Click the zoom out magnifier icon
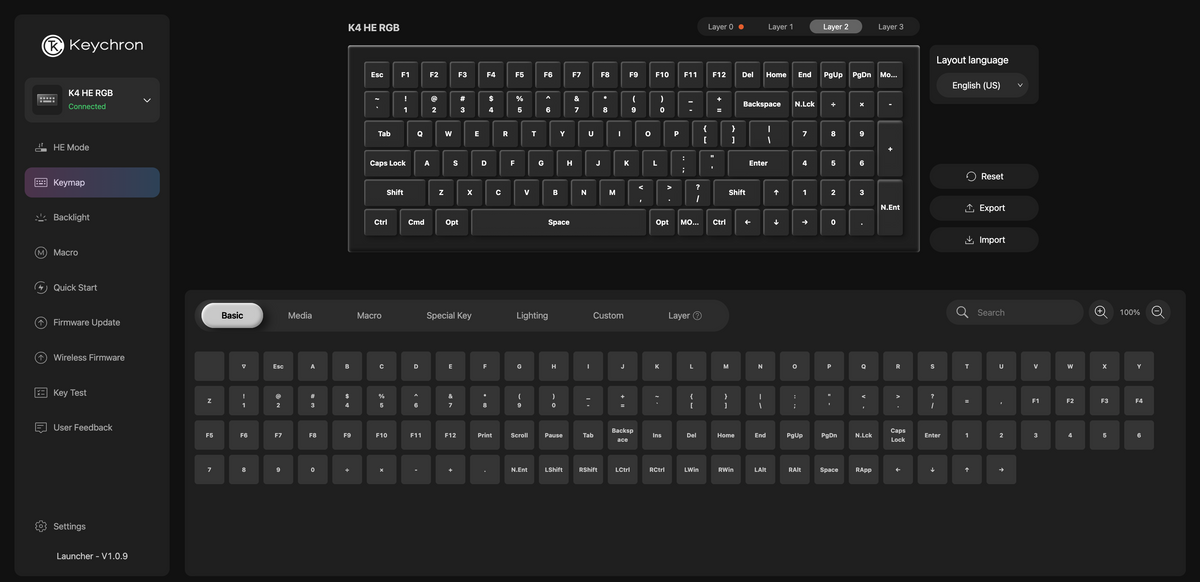 pos(1158,312)
